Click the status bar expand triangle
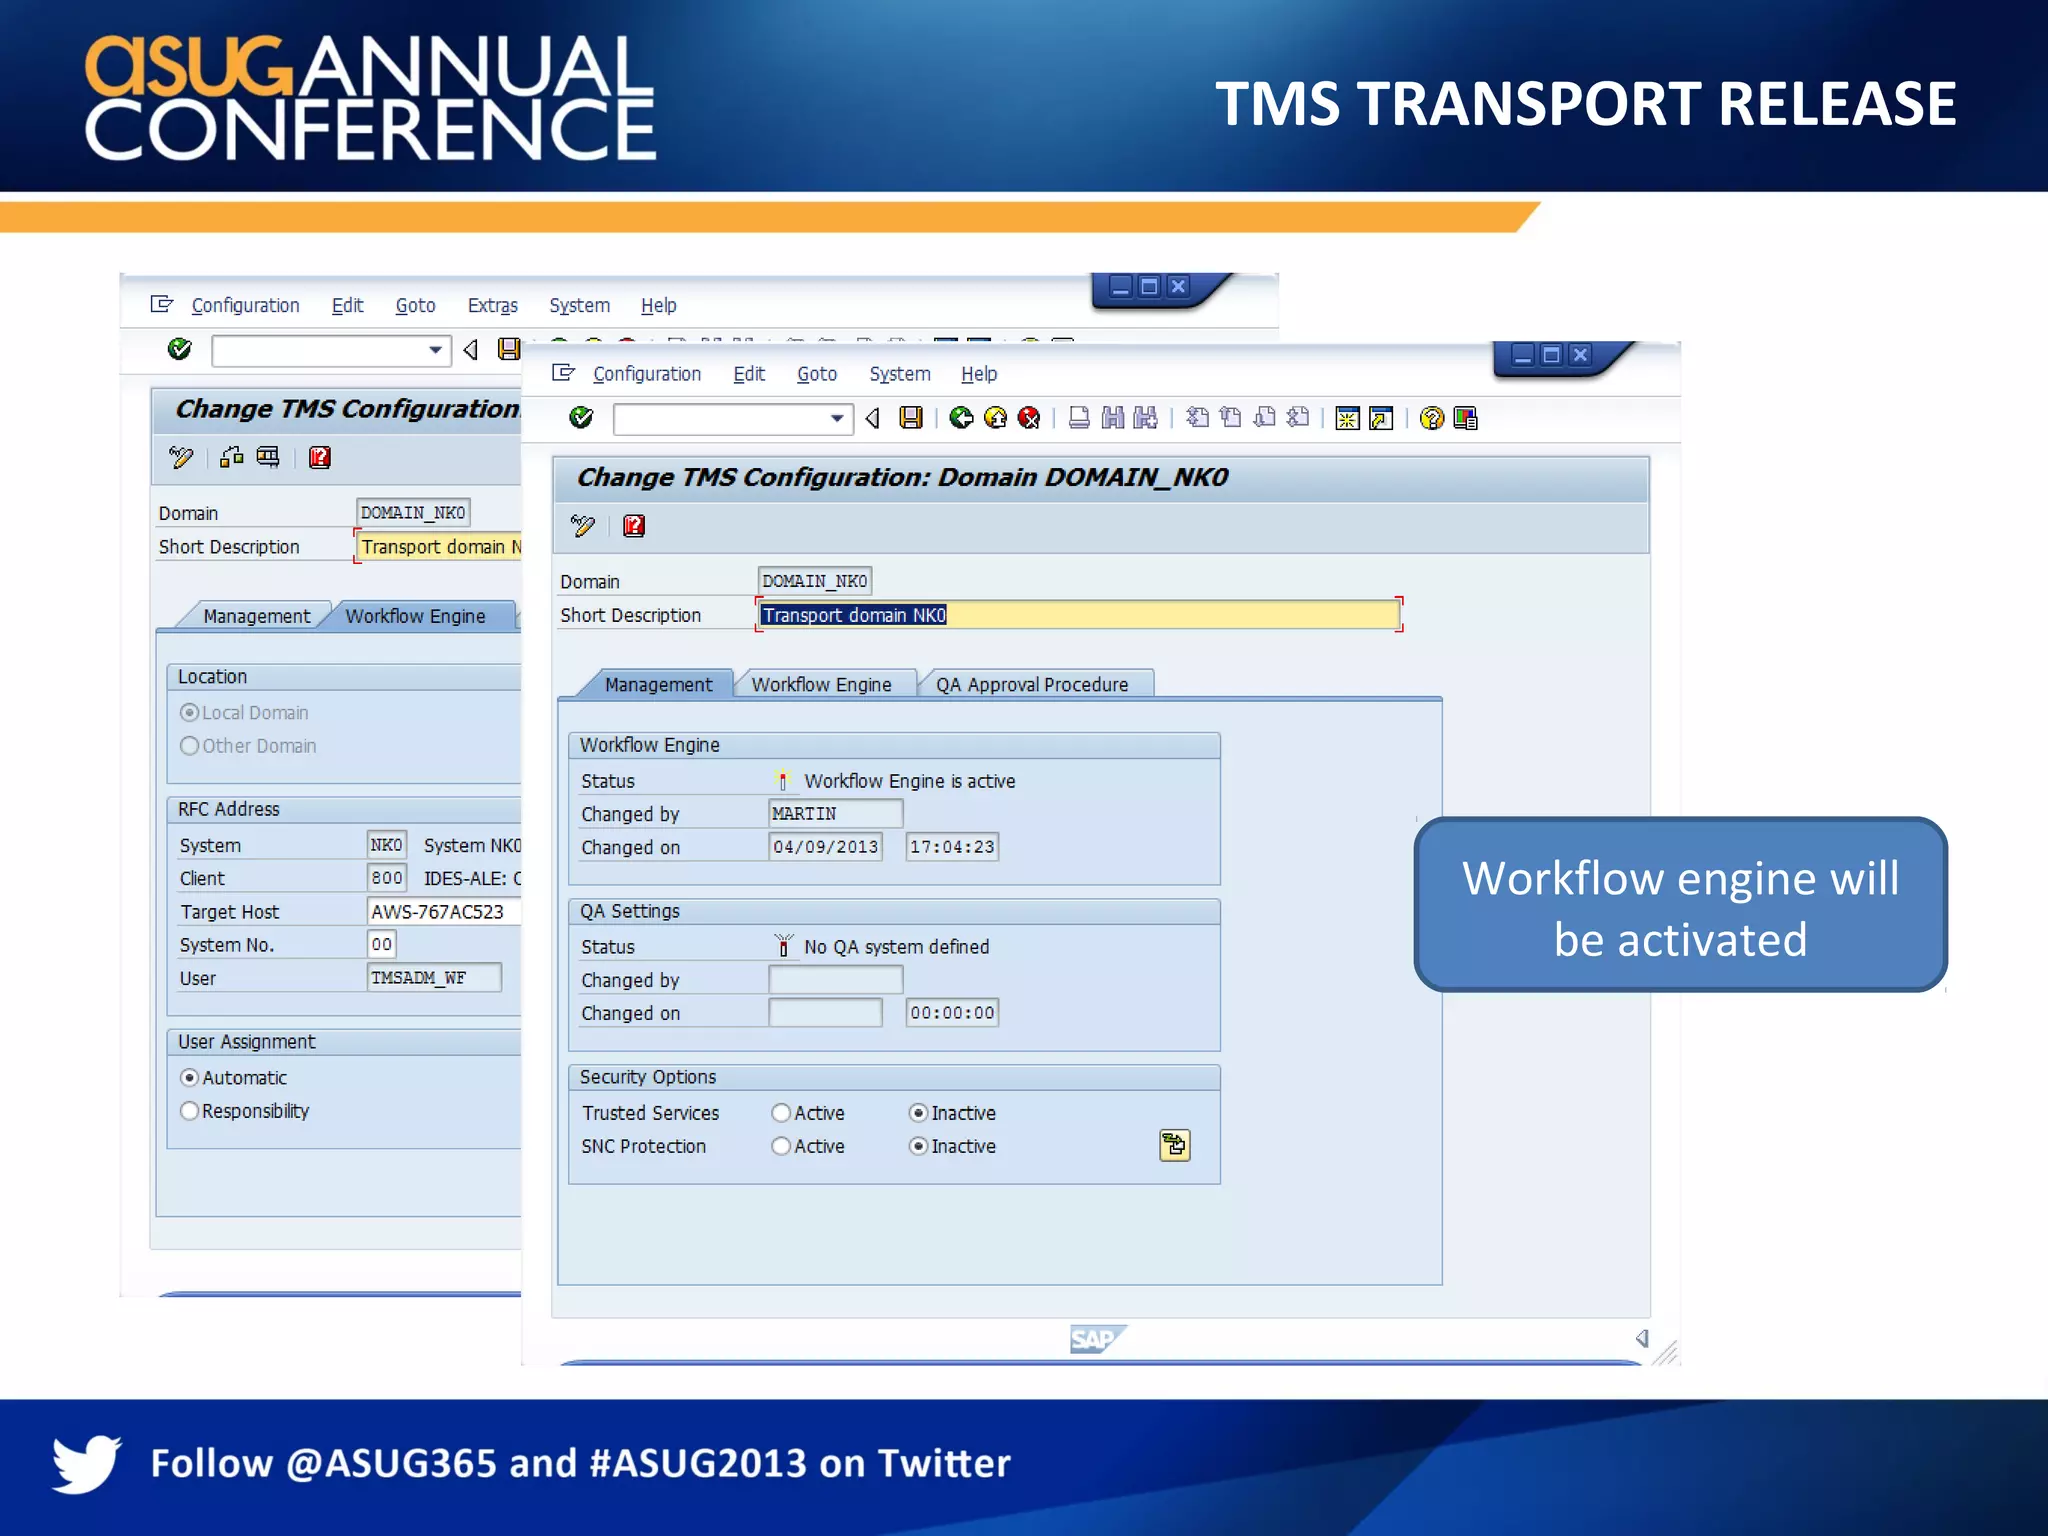Image resolution: width=2048 pixels, height=1536 pixels. tap(1642, 1338)
